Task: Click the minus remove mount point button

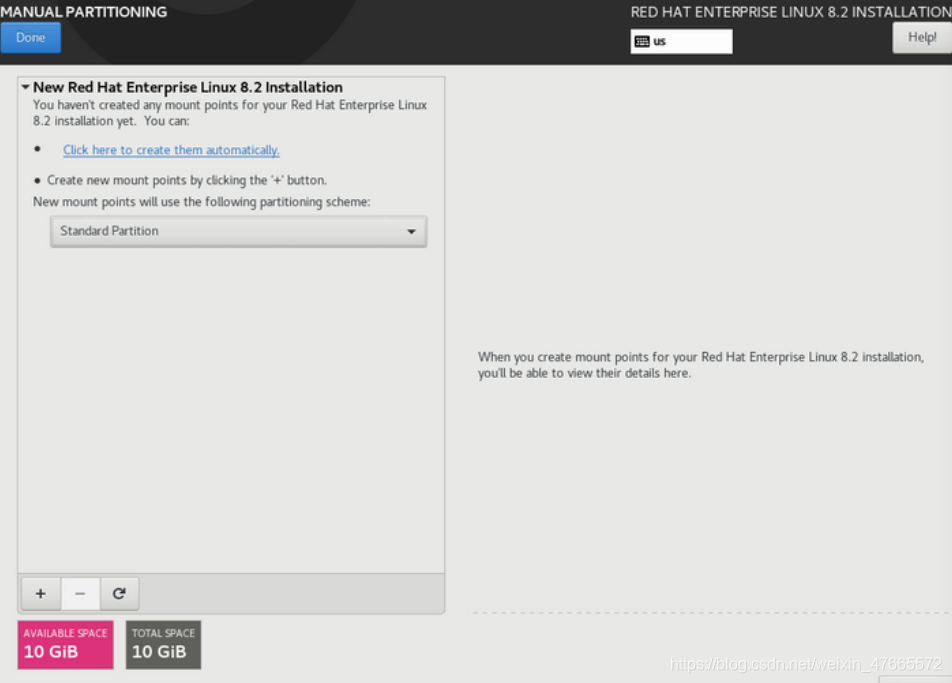Action: tap(80, 594)
